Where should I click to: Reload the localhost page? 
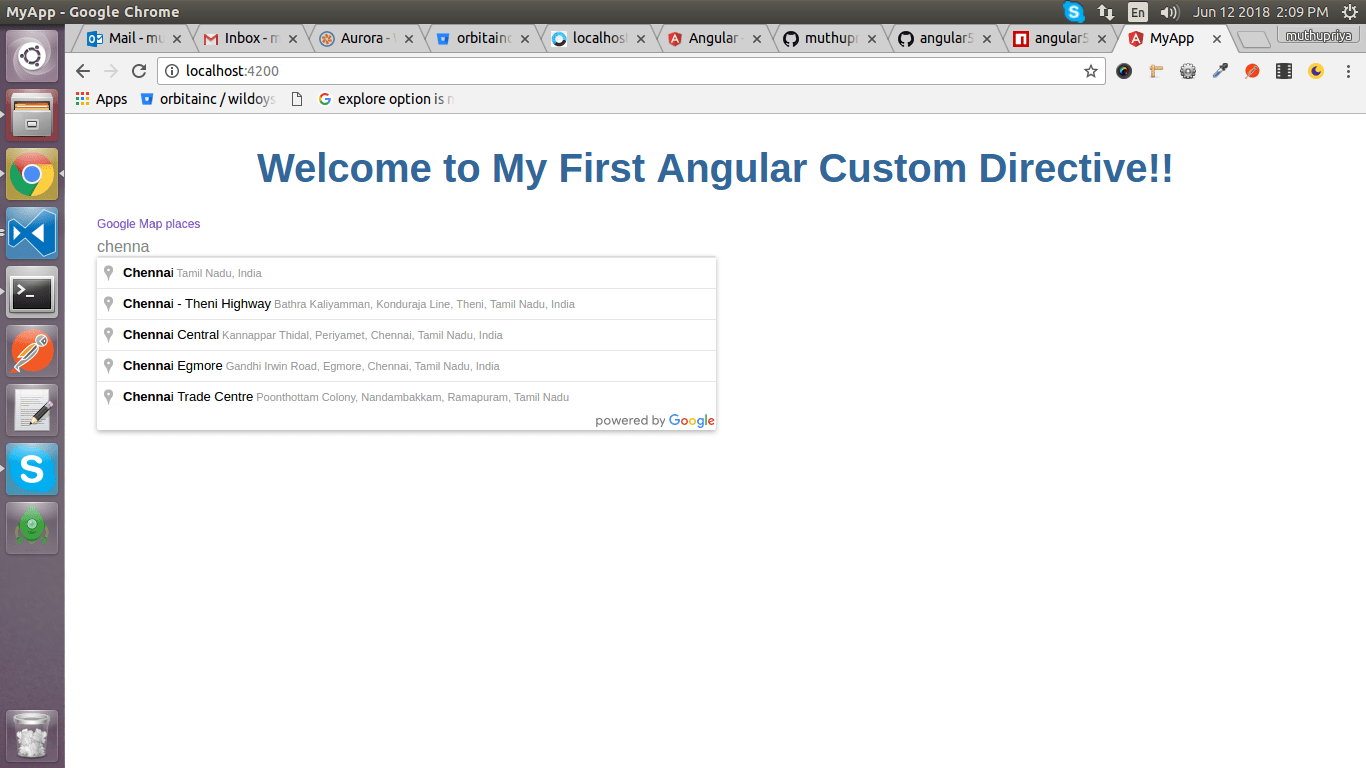[x=139, y=71]
